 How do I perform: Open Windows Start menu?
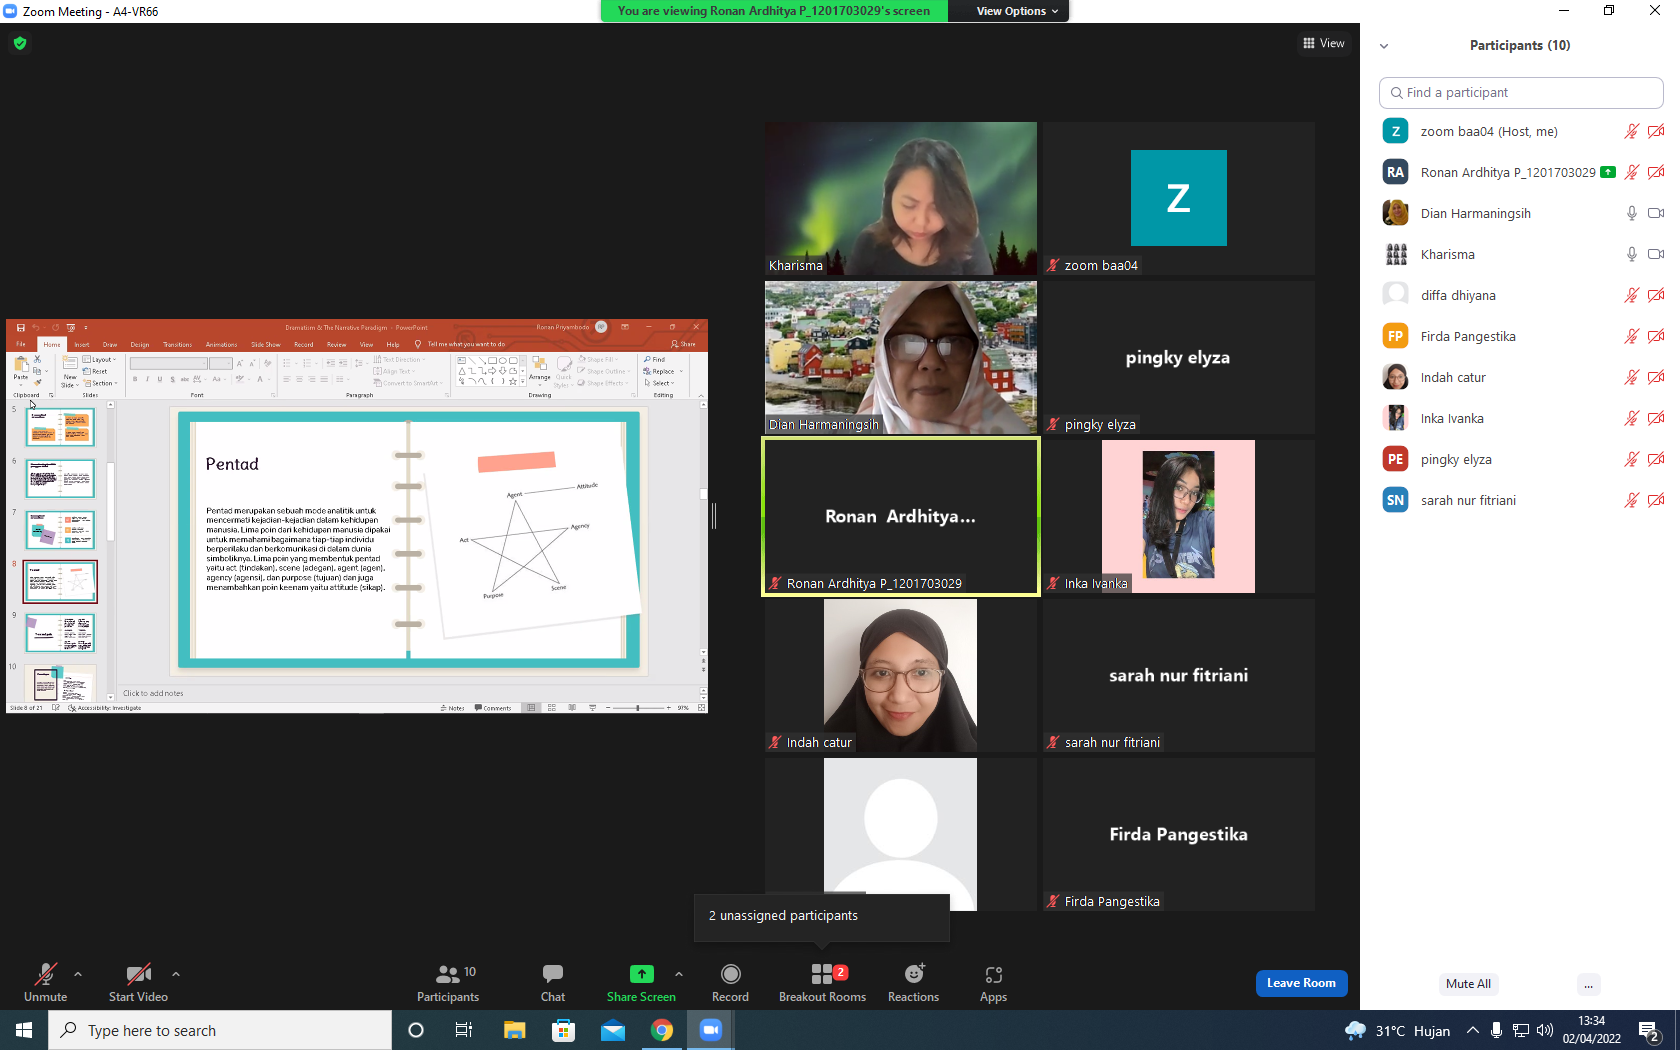coord(24,1030)
